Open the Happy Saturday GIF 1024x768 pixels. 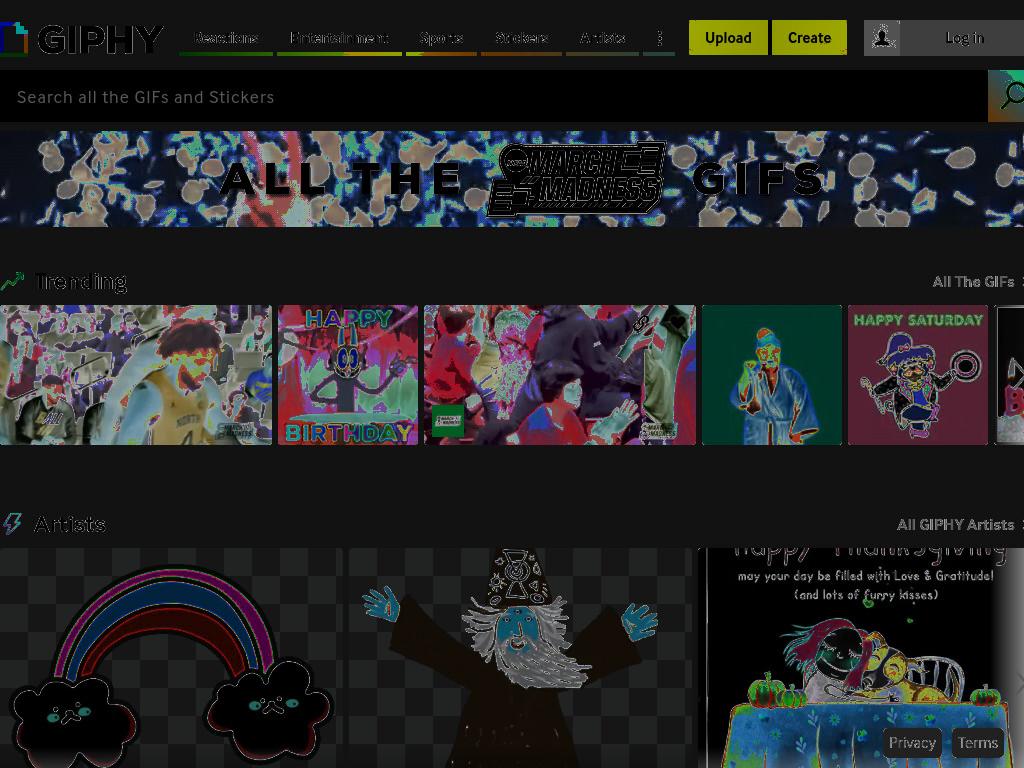tap(918, 375)
